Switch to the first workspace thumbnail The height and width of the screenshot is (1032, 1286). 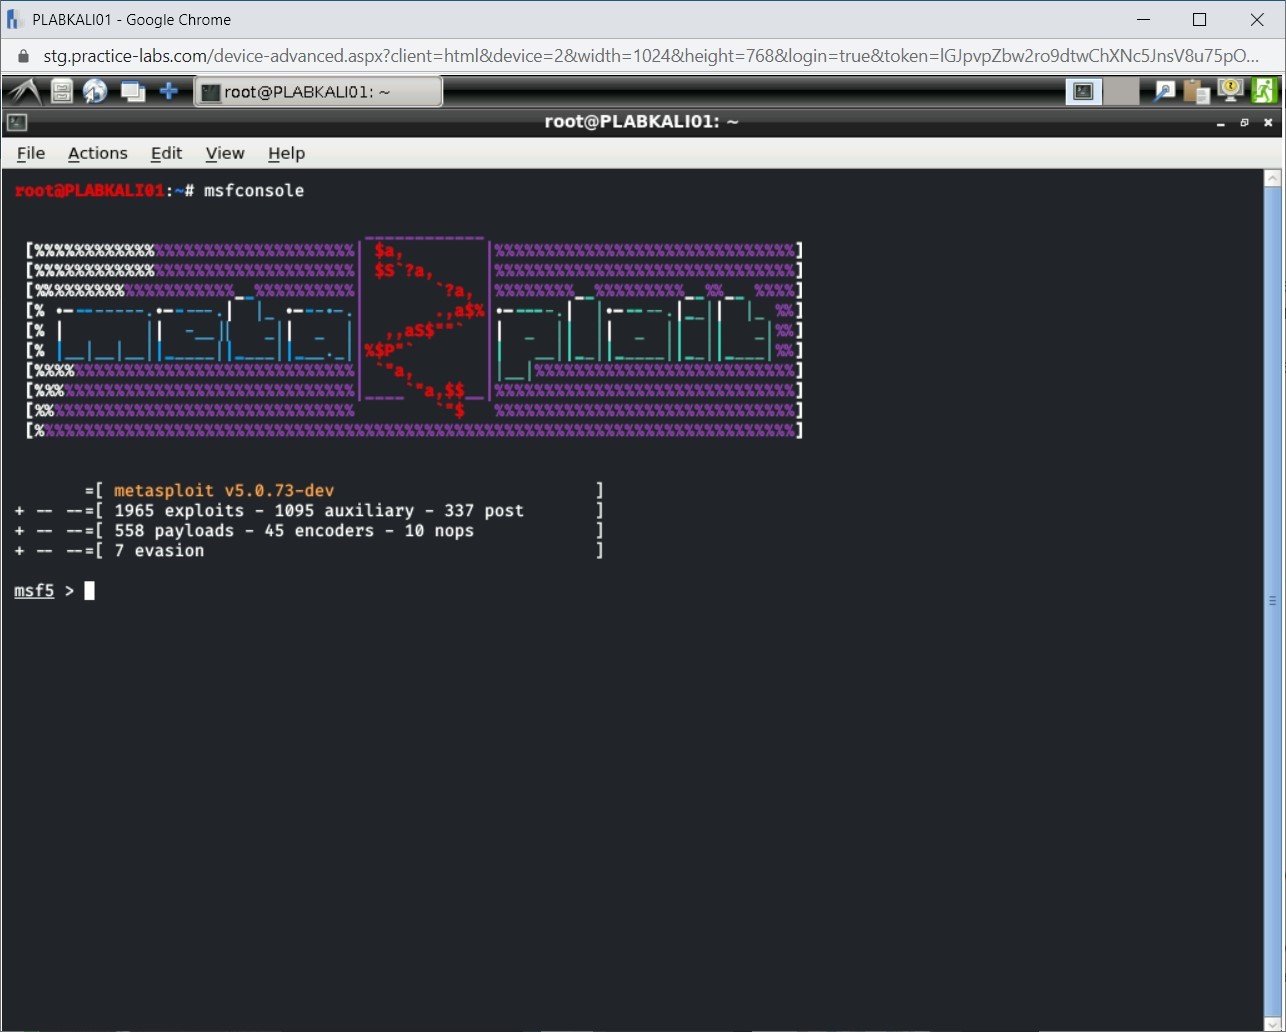pos(1083,92)
